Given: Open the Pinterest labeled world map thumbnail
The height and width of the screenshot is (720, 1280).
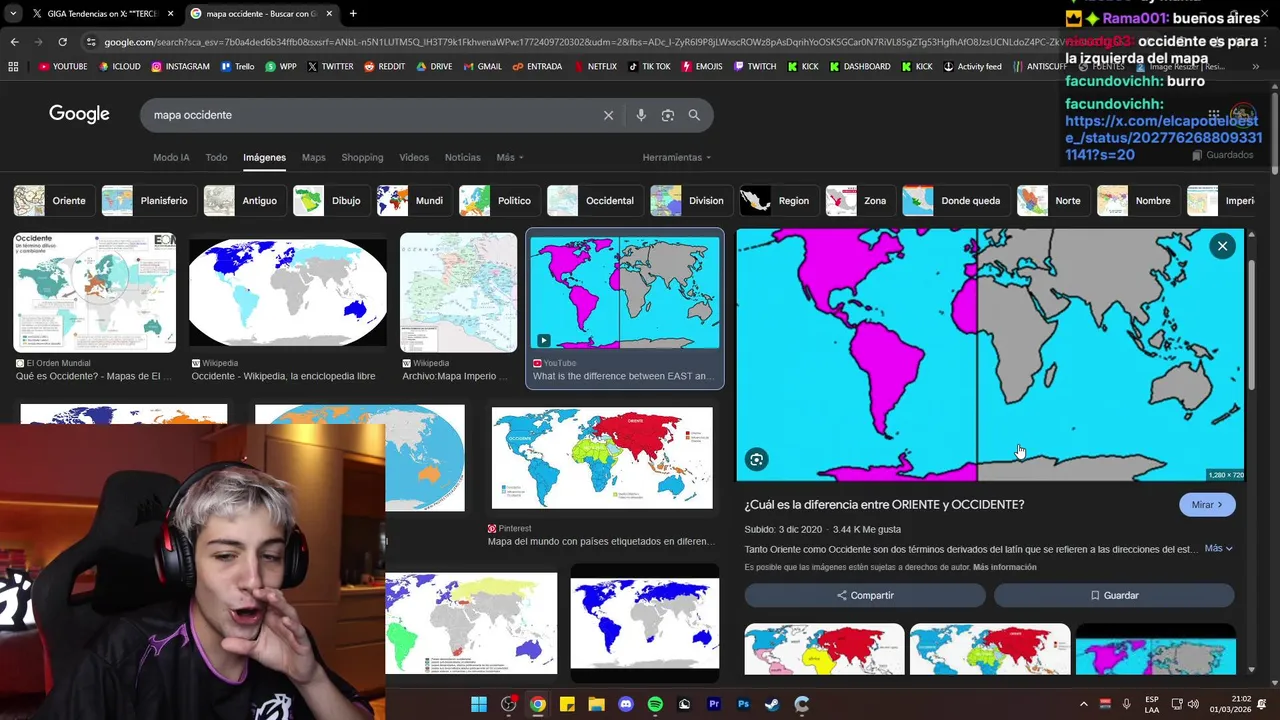Looking at the screenshot, I should 602,458.
